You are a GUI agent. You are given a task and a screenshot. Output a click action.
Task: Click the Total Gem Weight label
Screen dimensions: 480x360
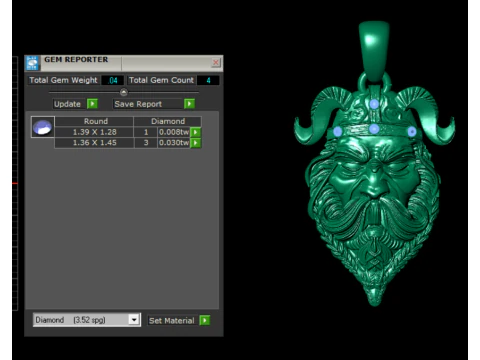[63, 80]
